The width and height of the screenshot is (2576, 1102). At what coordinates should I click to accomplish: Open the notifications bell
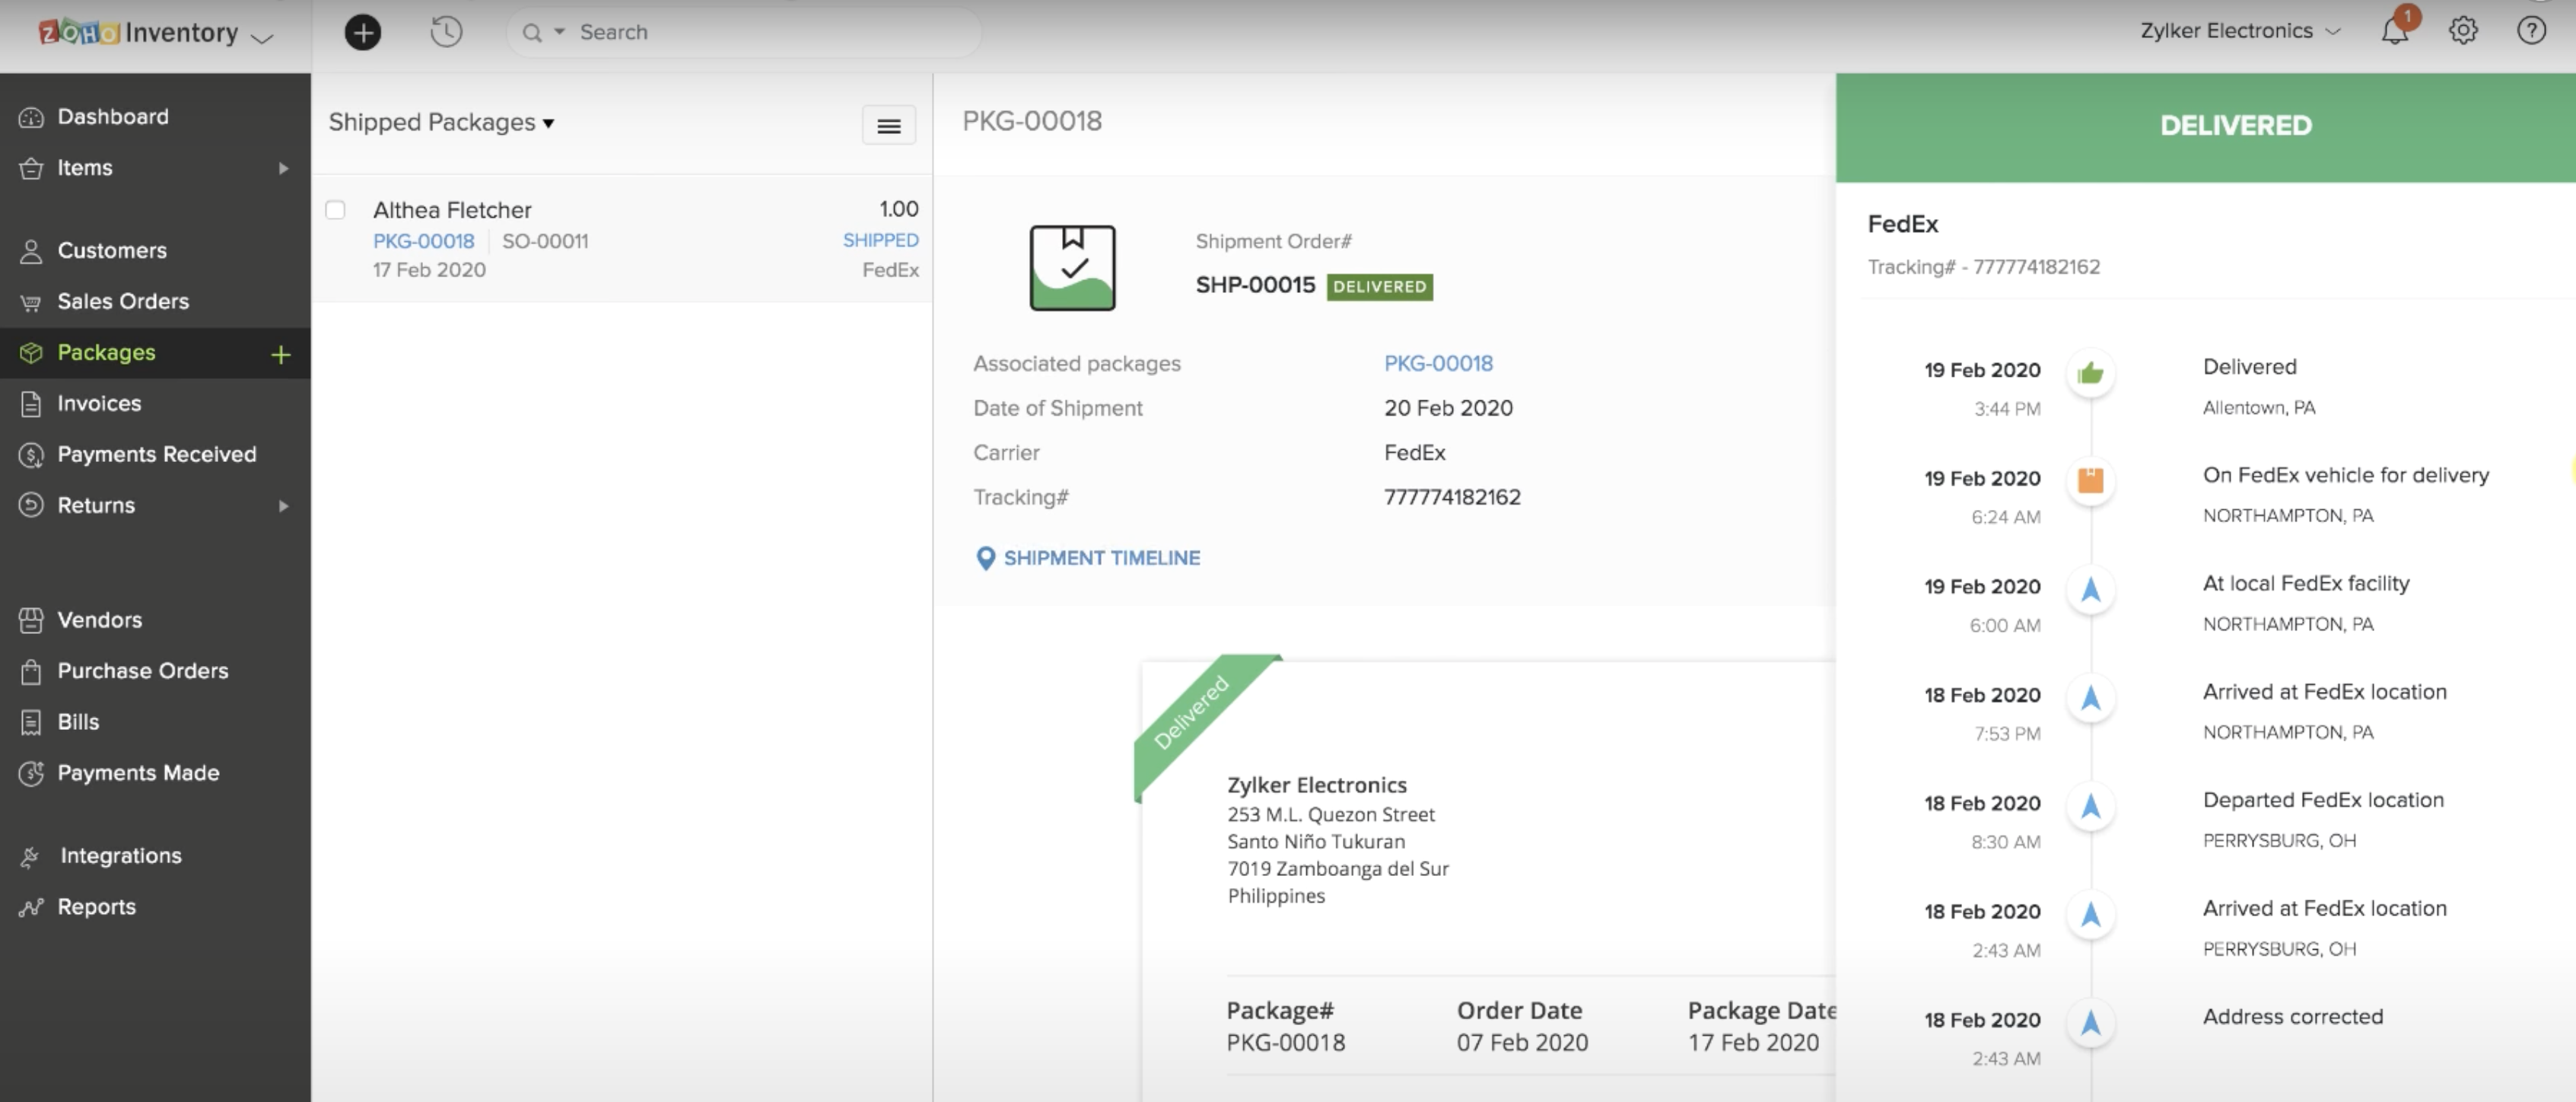[2395, 31]
